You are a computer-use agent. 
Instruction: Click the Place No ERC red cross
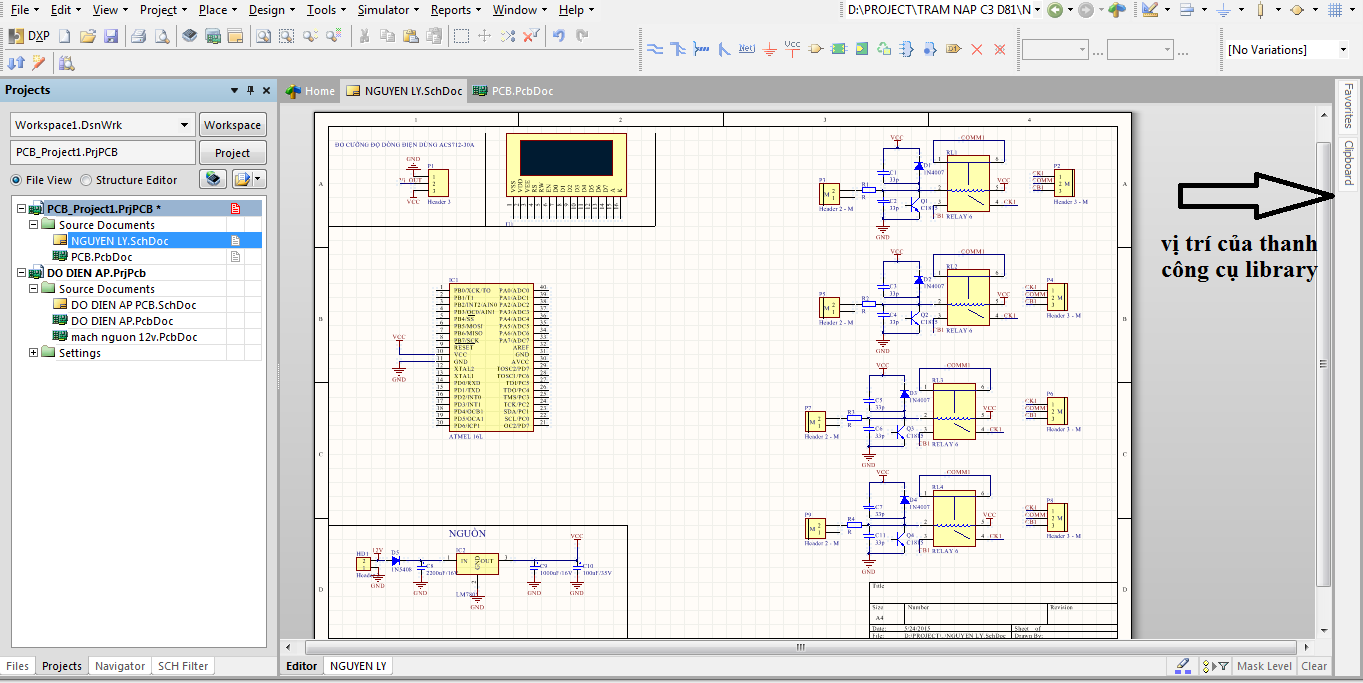click(977, 49)
